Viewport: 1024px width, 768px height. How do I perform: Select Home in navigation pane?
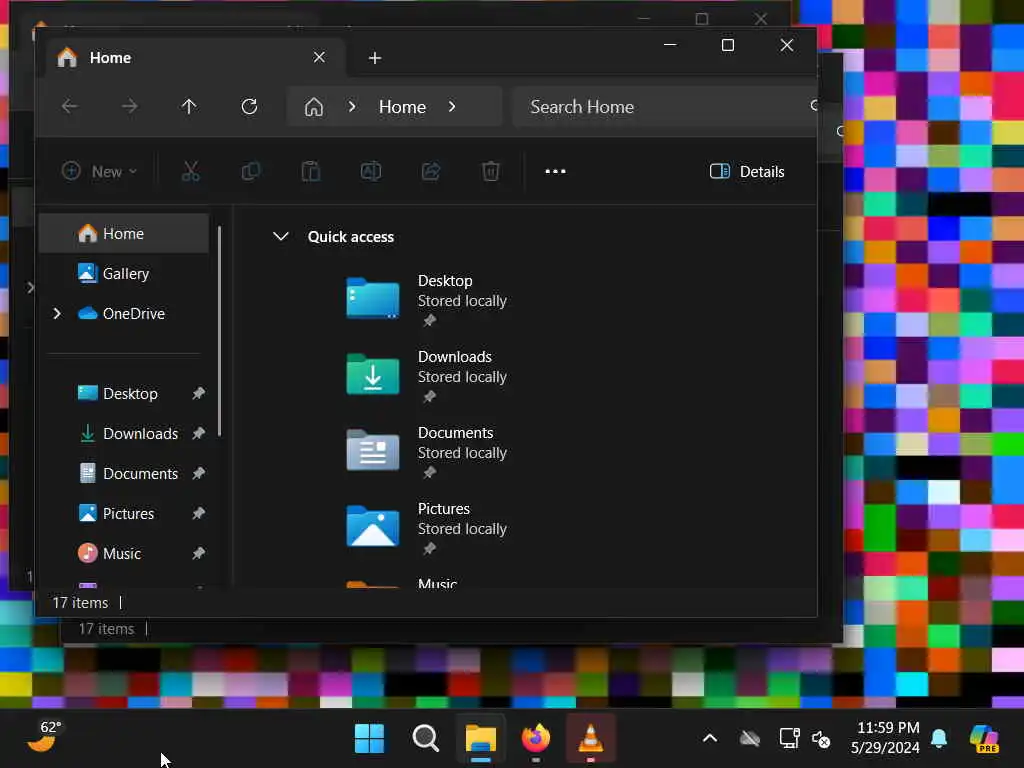[124, 233]
